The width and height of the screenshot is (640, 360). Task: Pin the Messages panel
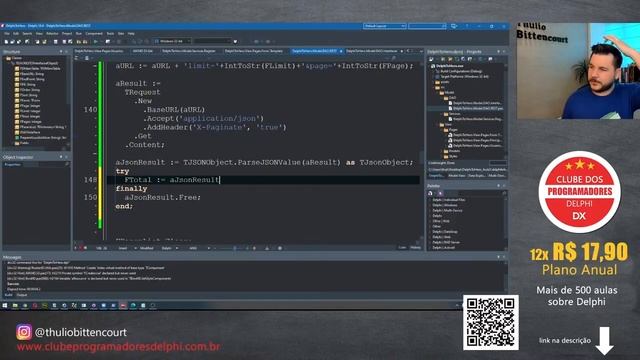click(x=498, y=257)
